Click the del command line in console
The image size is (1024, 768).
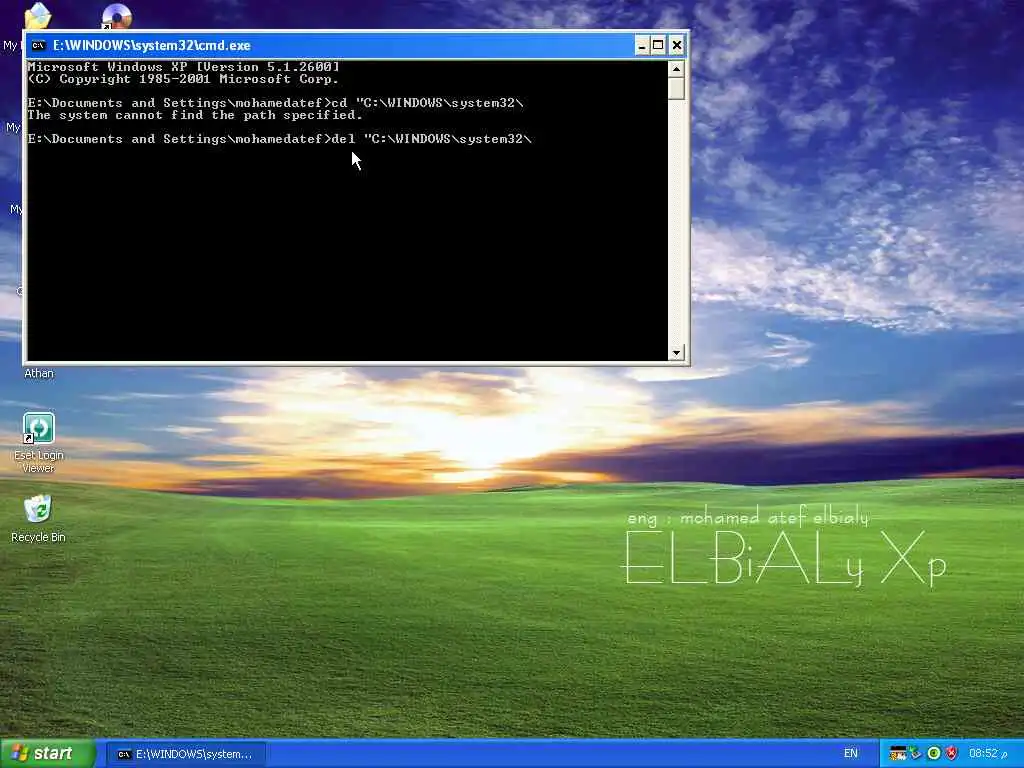tap(280, 139)
